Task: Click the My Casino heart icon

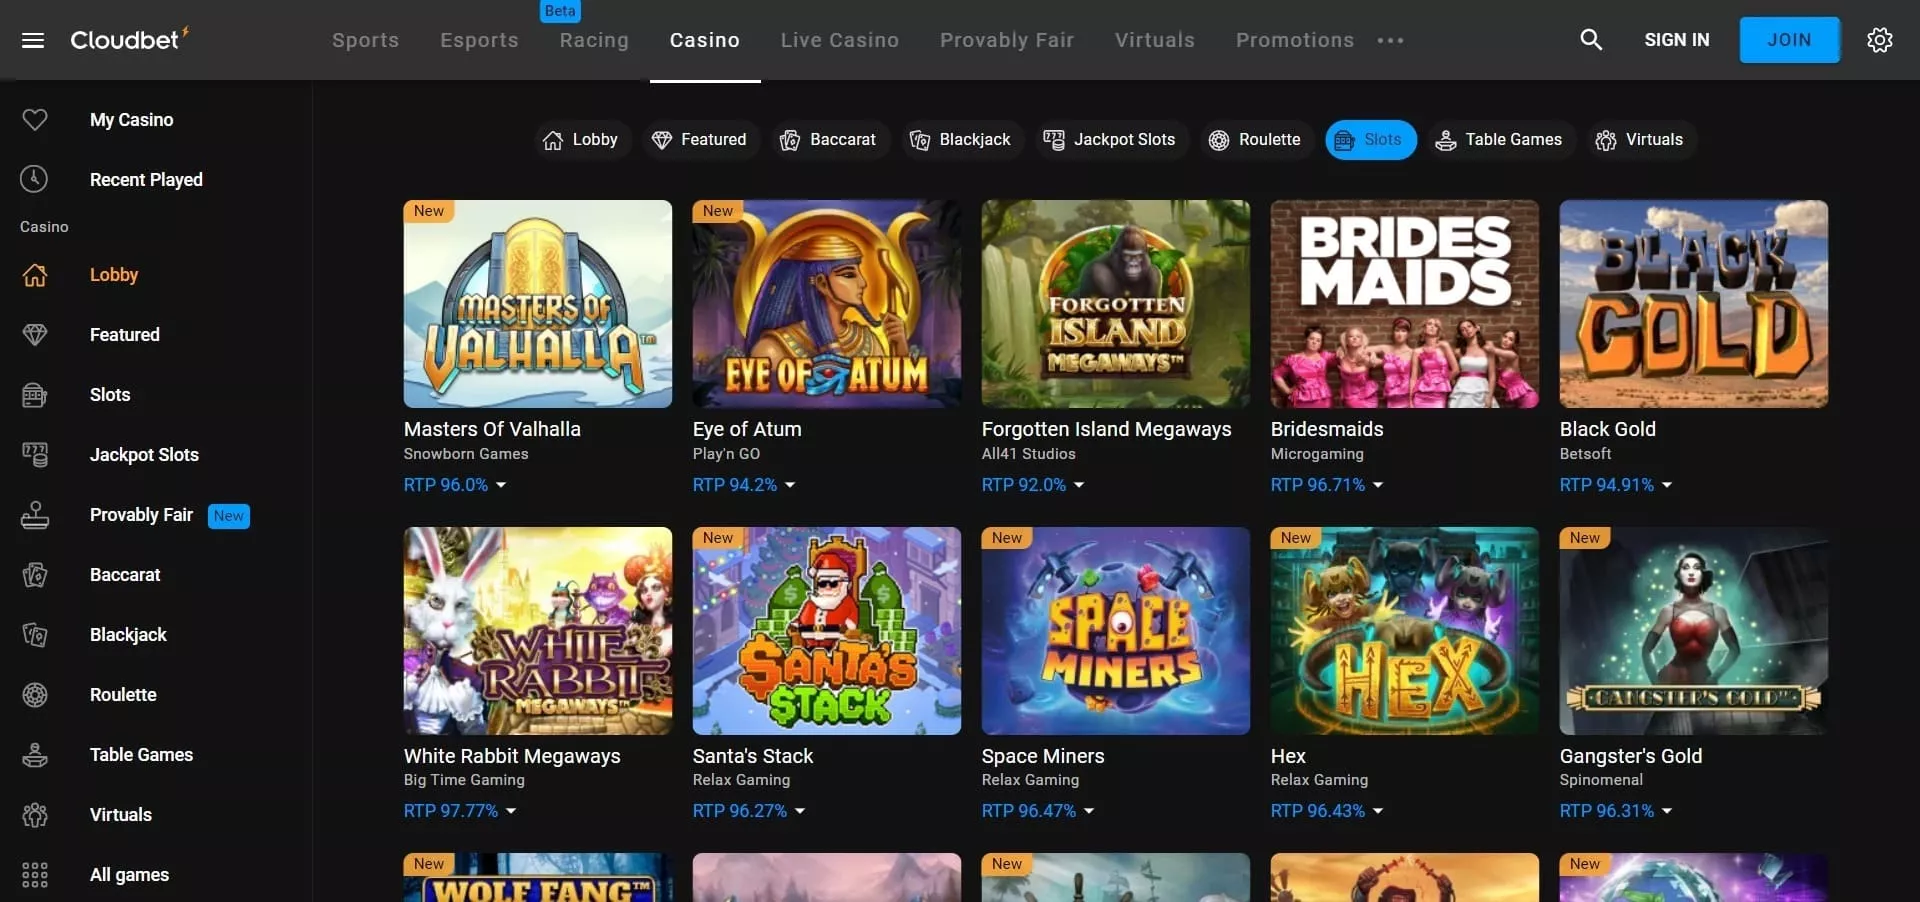Action: point(35,120)
